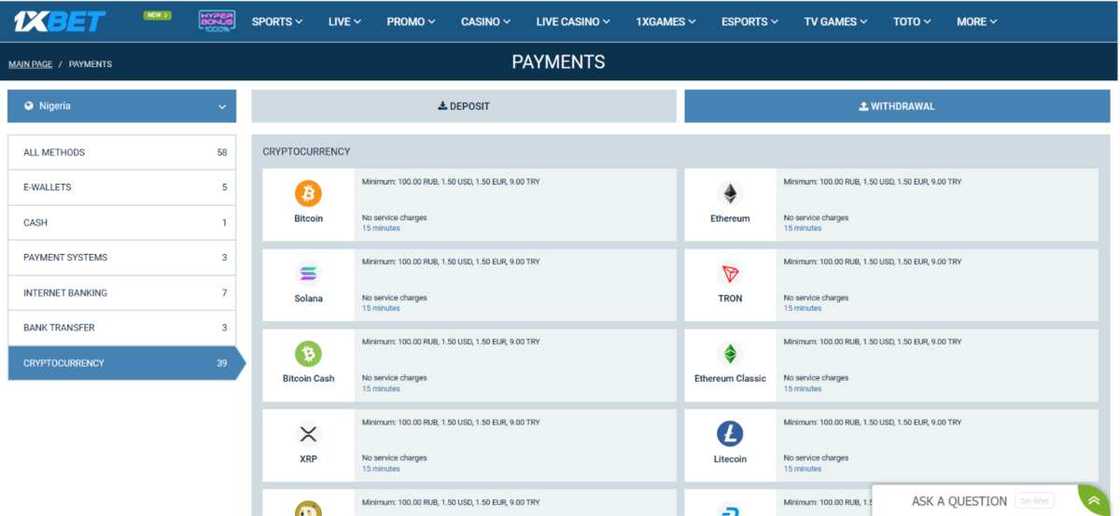This screenshot has height=516, width=1120.
Task: Select the ALL METHODS category
Action: (121, 152)
